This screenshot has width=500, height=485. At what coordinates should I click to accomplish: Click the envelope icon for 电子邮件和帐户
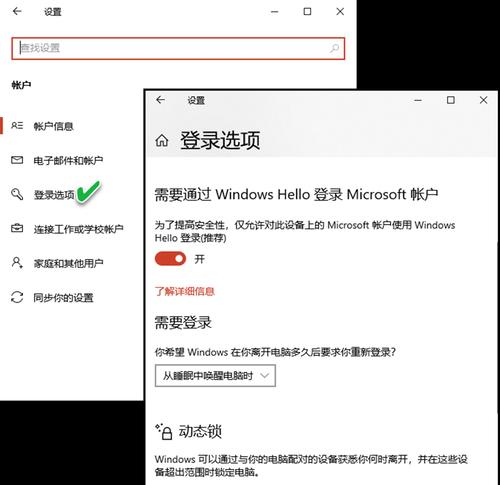coord(17,160)
